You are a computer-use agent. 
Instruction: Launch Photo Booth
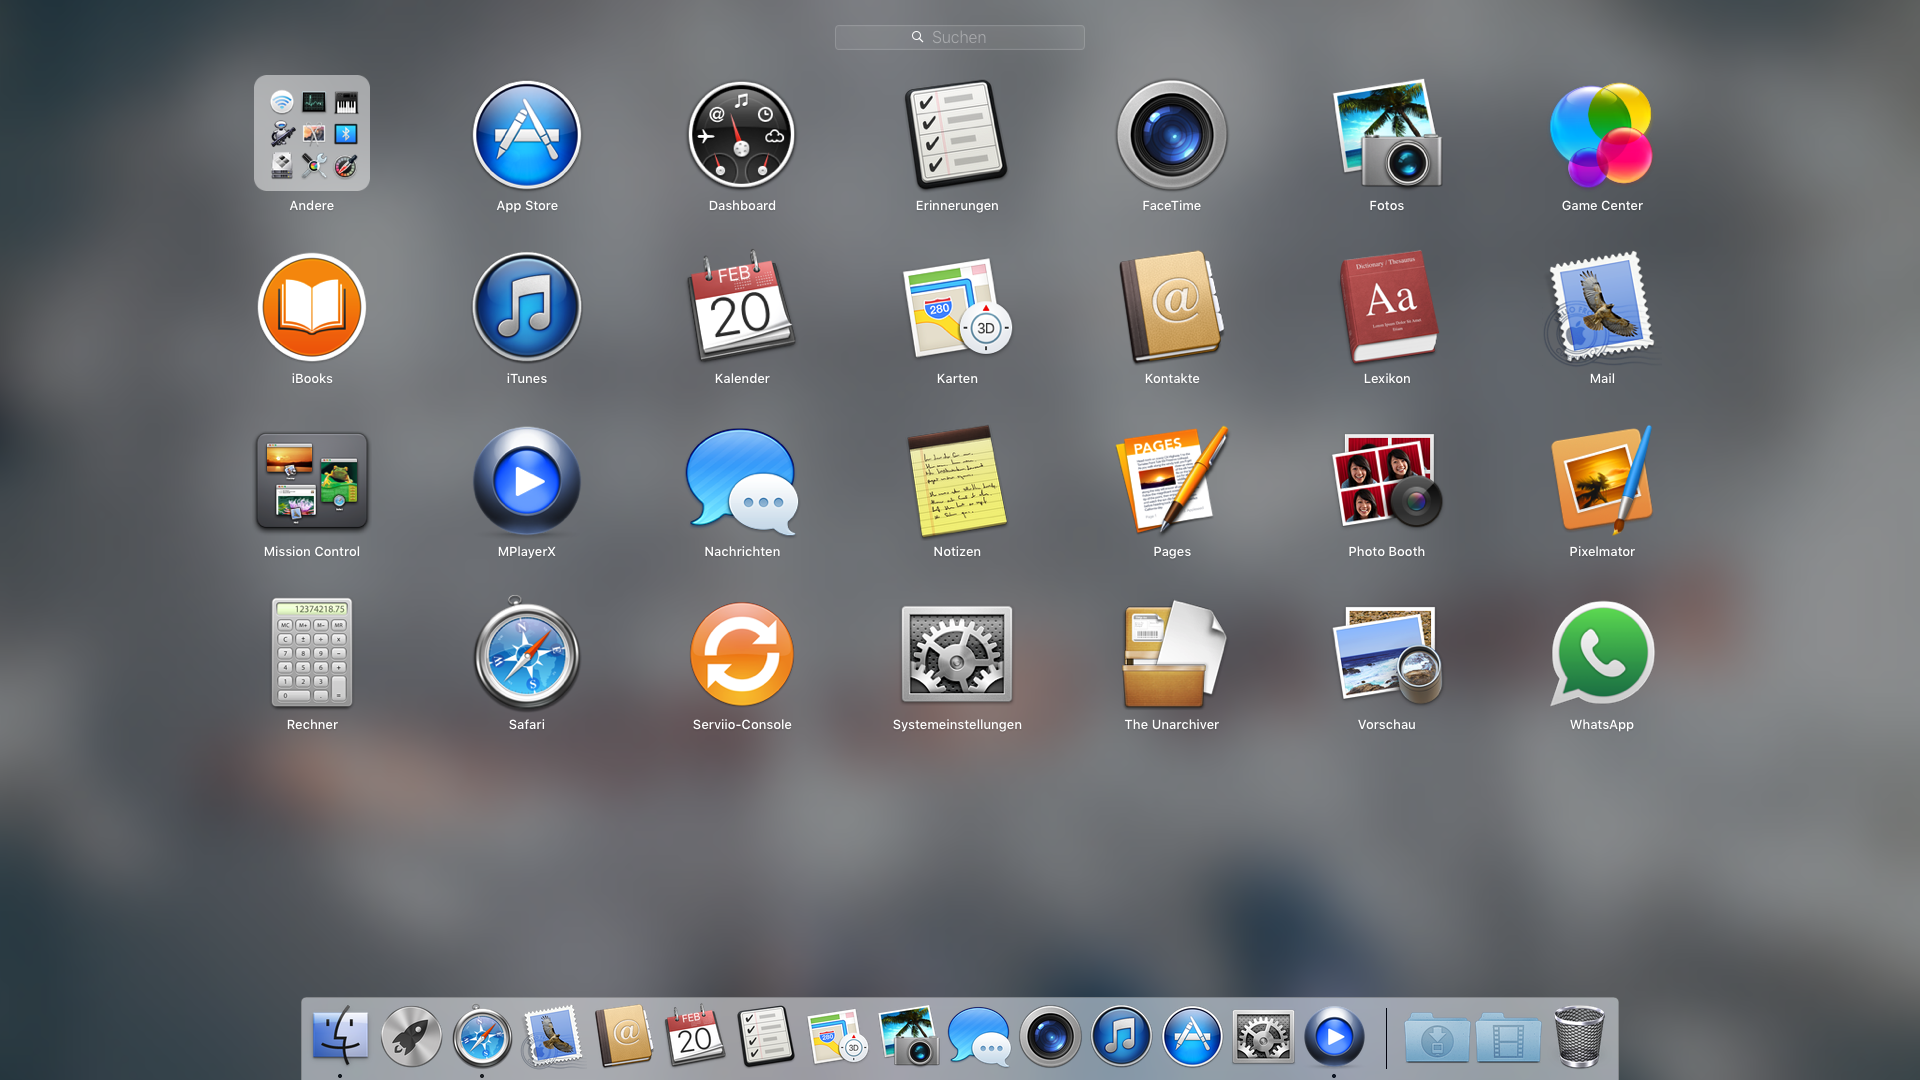[x=1386, y=481]
